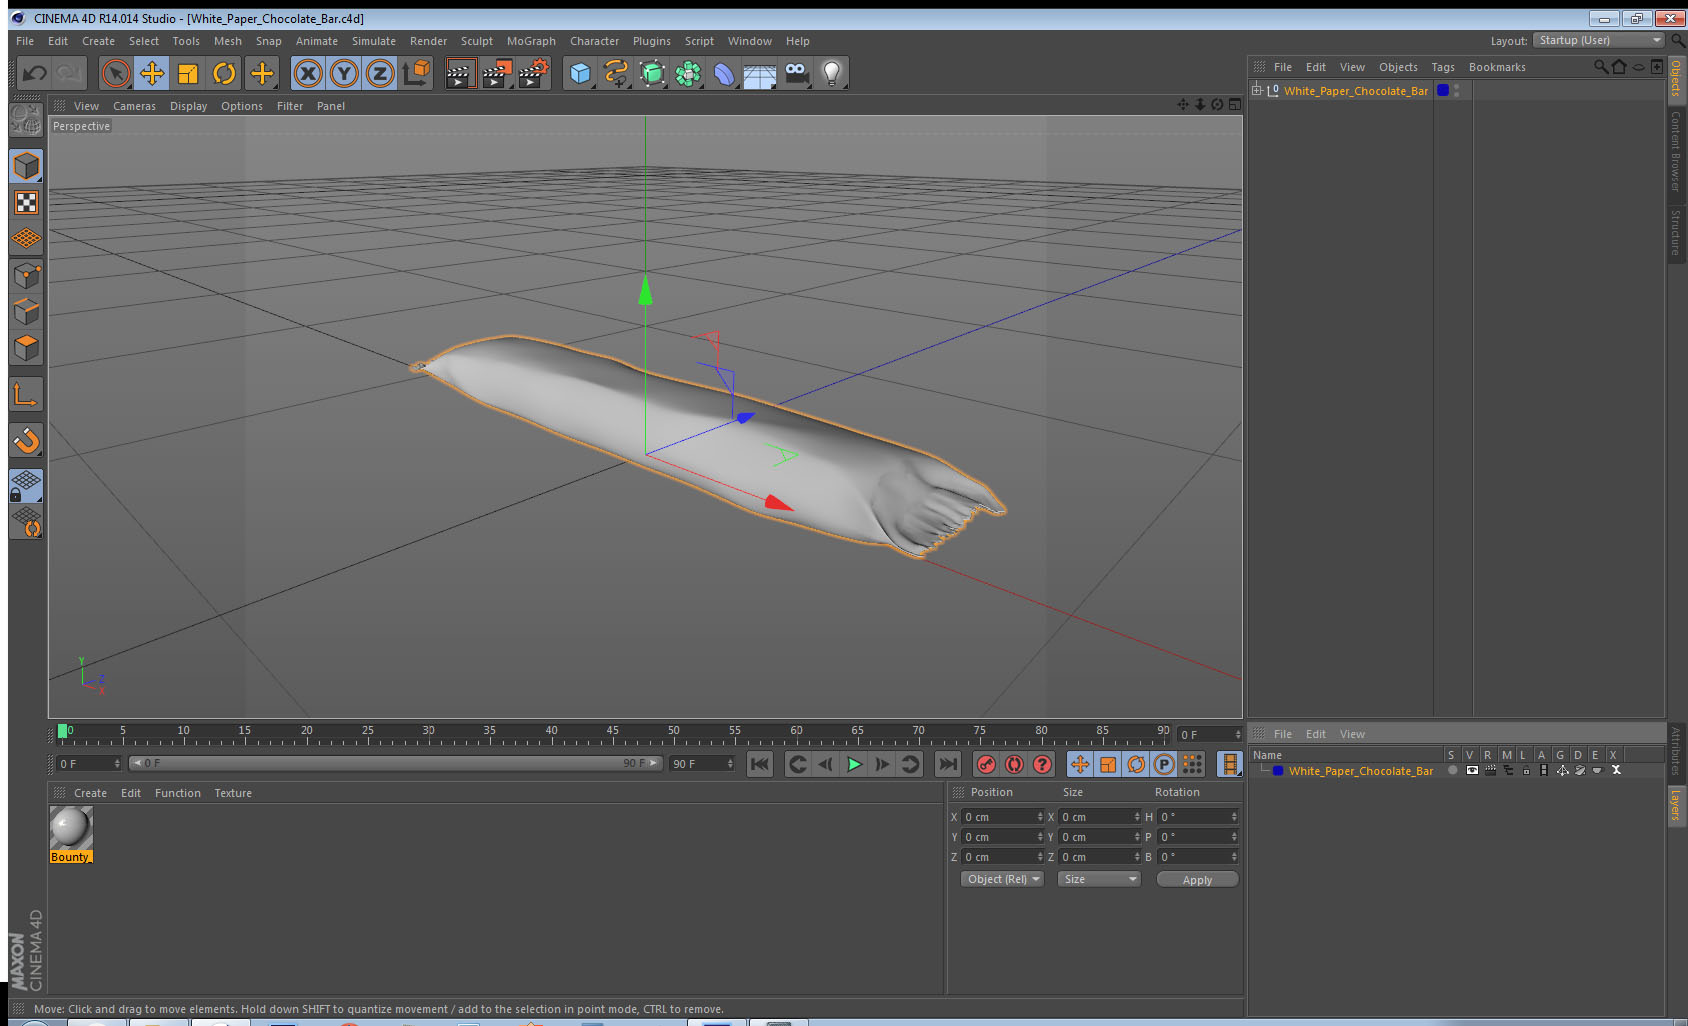This screenshot has height=1026, width=1688.
Task: Enable Axis mode icon
Action: 26,394
